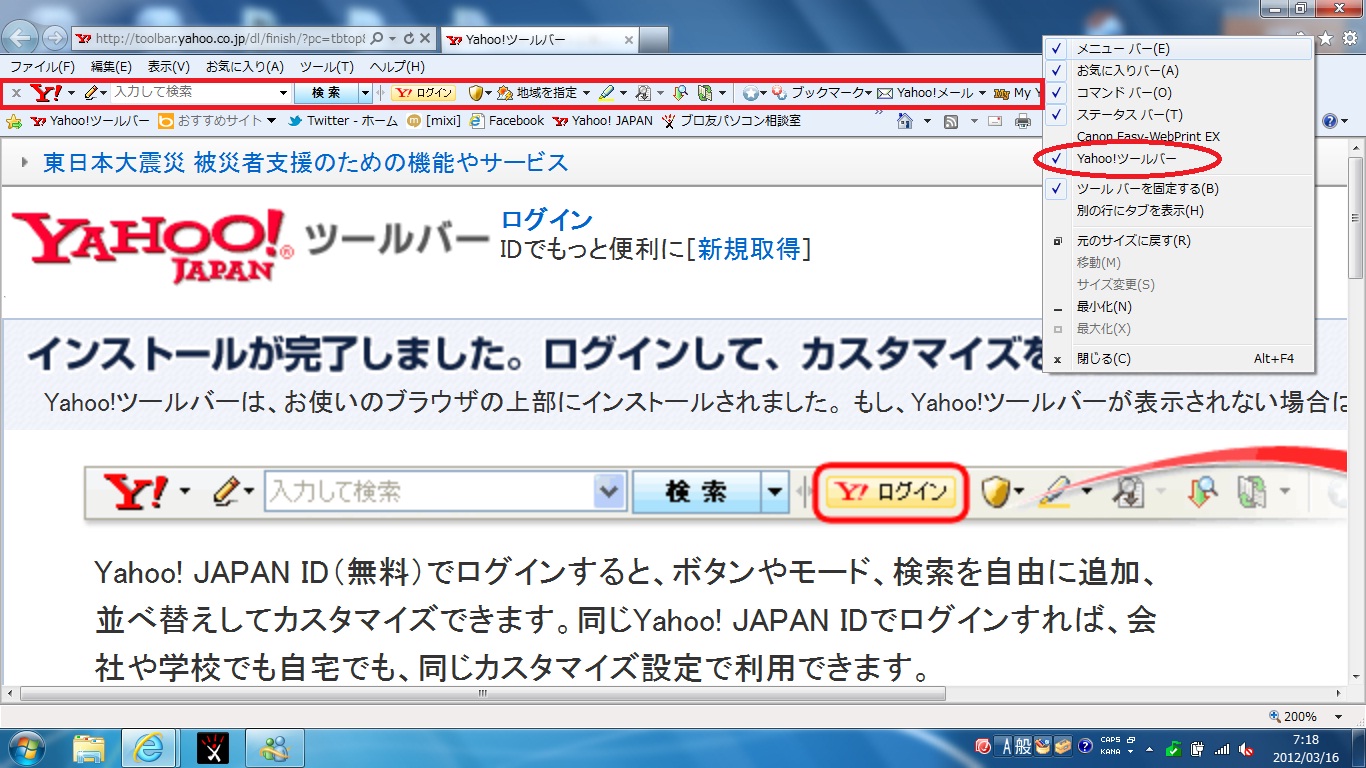Viewport: 1366px width, 768px height.
Task: Open Windows Explorer folder on taskbar
Action: [x=89, y=746]
